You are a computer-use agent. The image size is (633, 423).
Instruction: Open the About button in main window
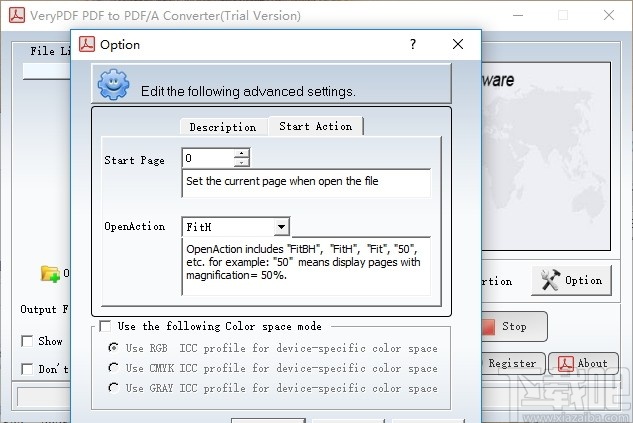pos(583,363)
